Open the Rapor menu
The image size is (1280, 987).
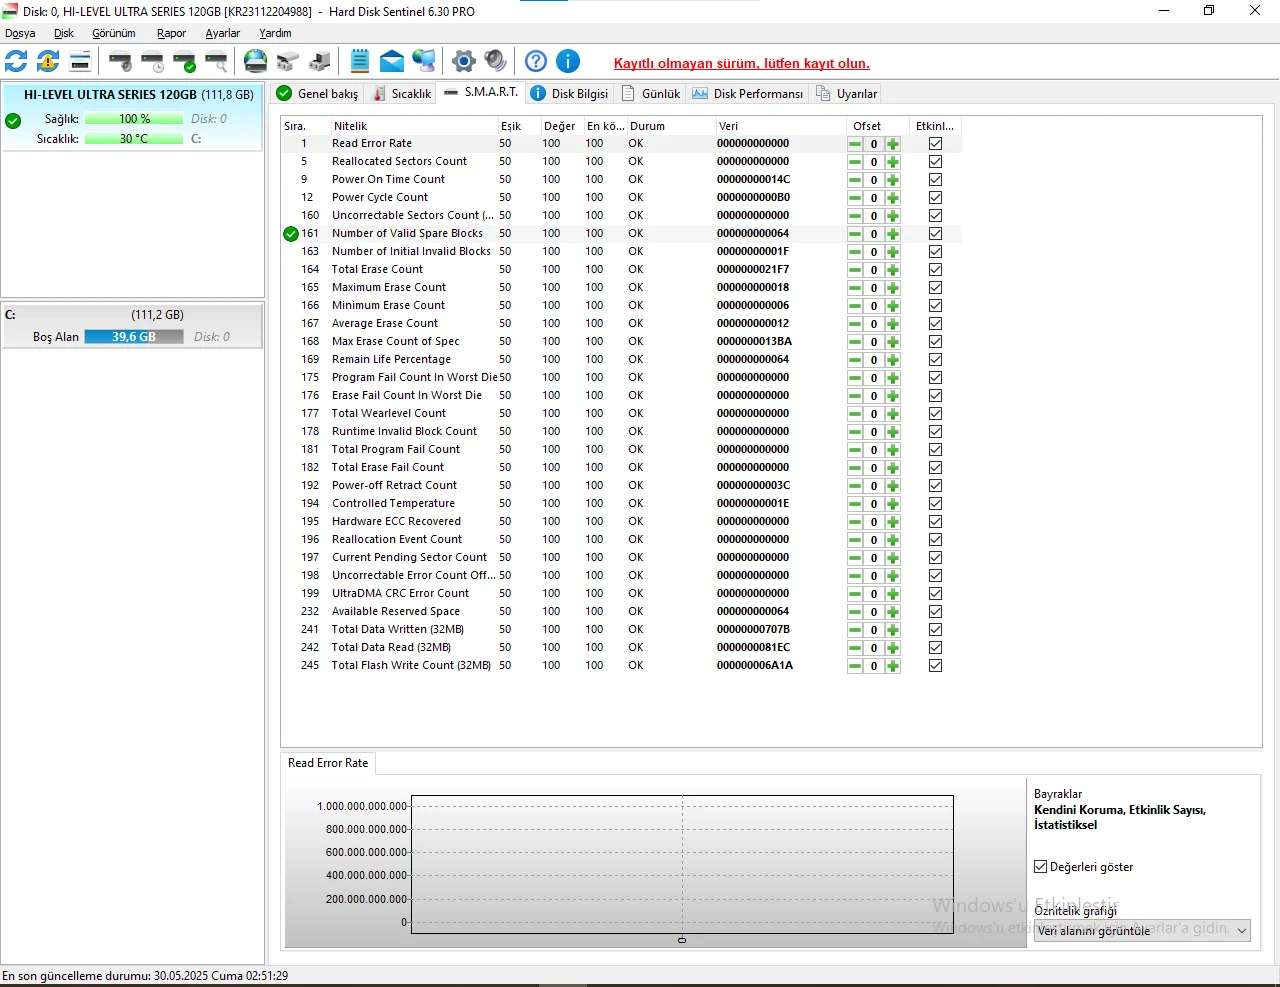tap(171, 33)
